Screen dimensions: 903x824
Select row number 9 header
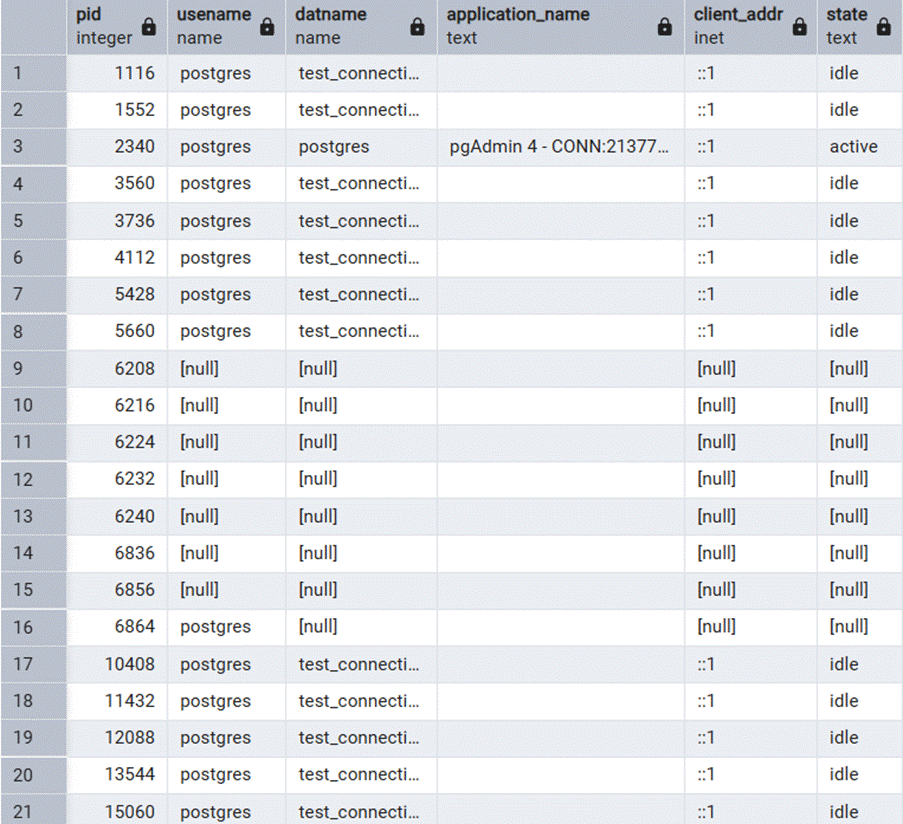pyautogui.click(x=33, y=368)
